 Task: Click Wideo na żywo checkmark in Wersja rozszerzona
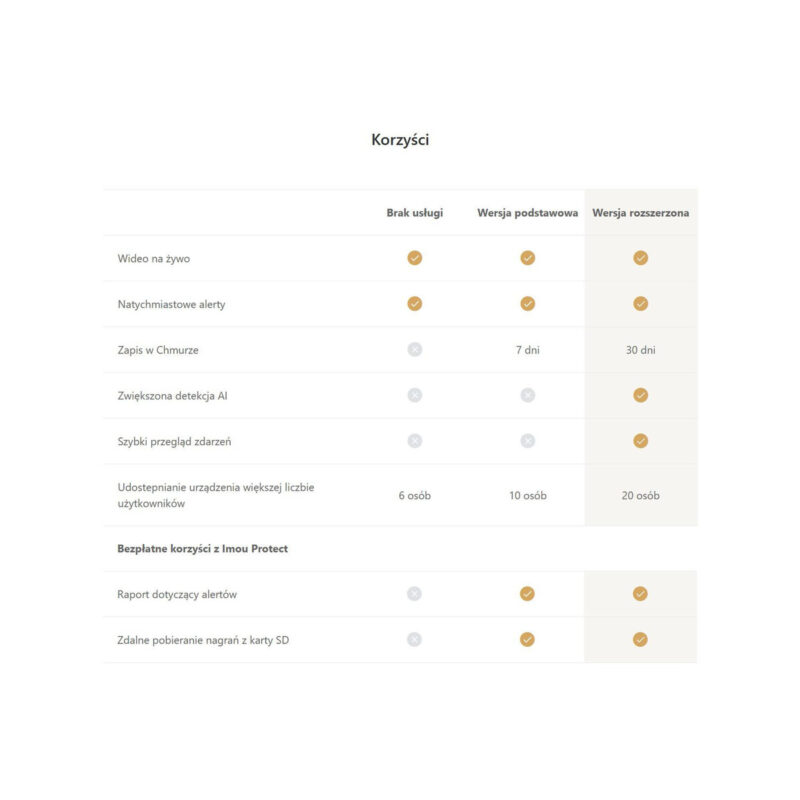(640, 258)
